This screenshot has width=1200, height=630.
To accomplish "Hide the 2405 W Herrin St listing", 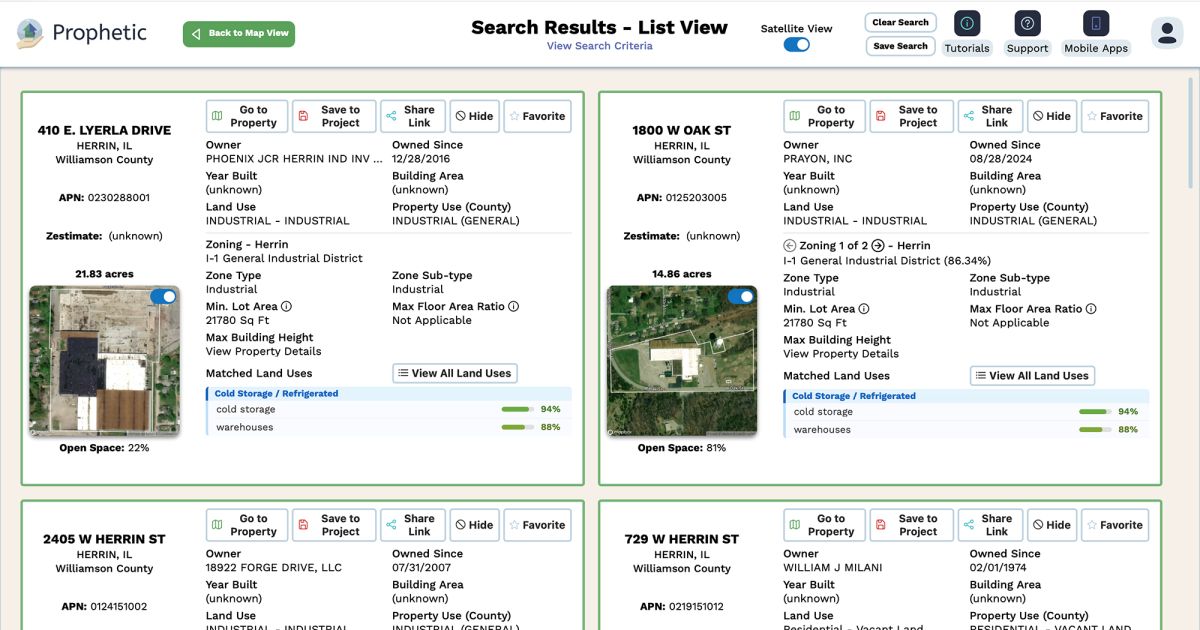I will click(x=475, y=525).
